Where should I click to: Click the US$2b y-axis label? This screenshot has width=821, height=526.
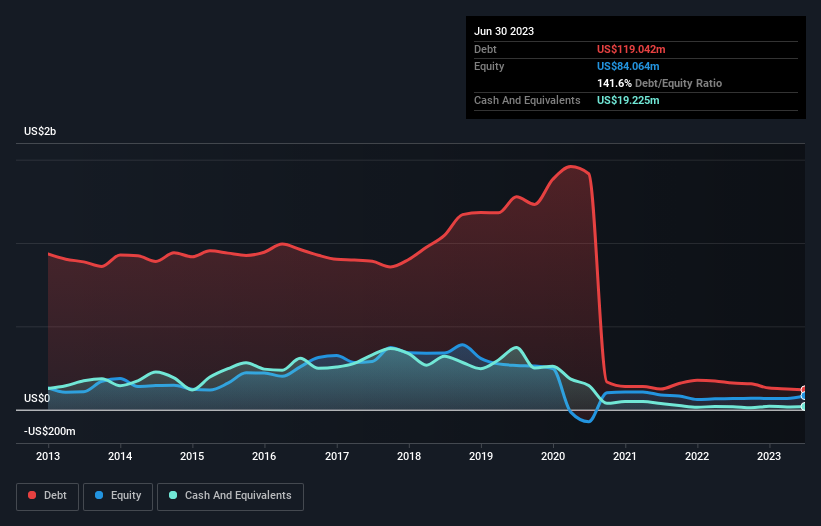[40, 131]
